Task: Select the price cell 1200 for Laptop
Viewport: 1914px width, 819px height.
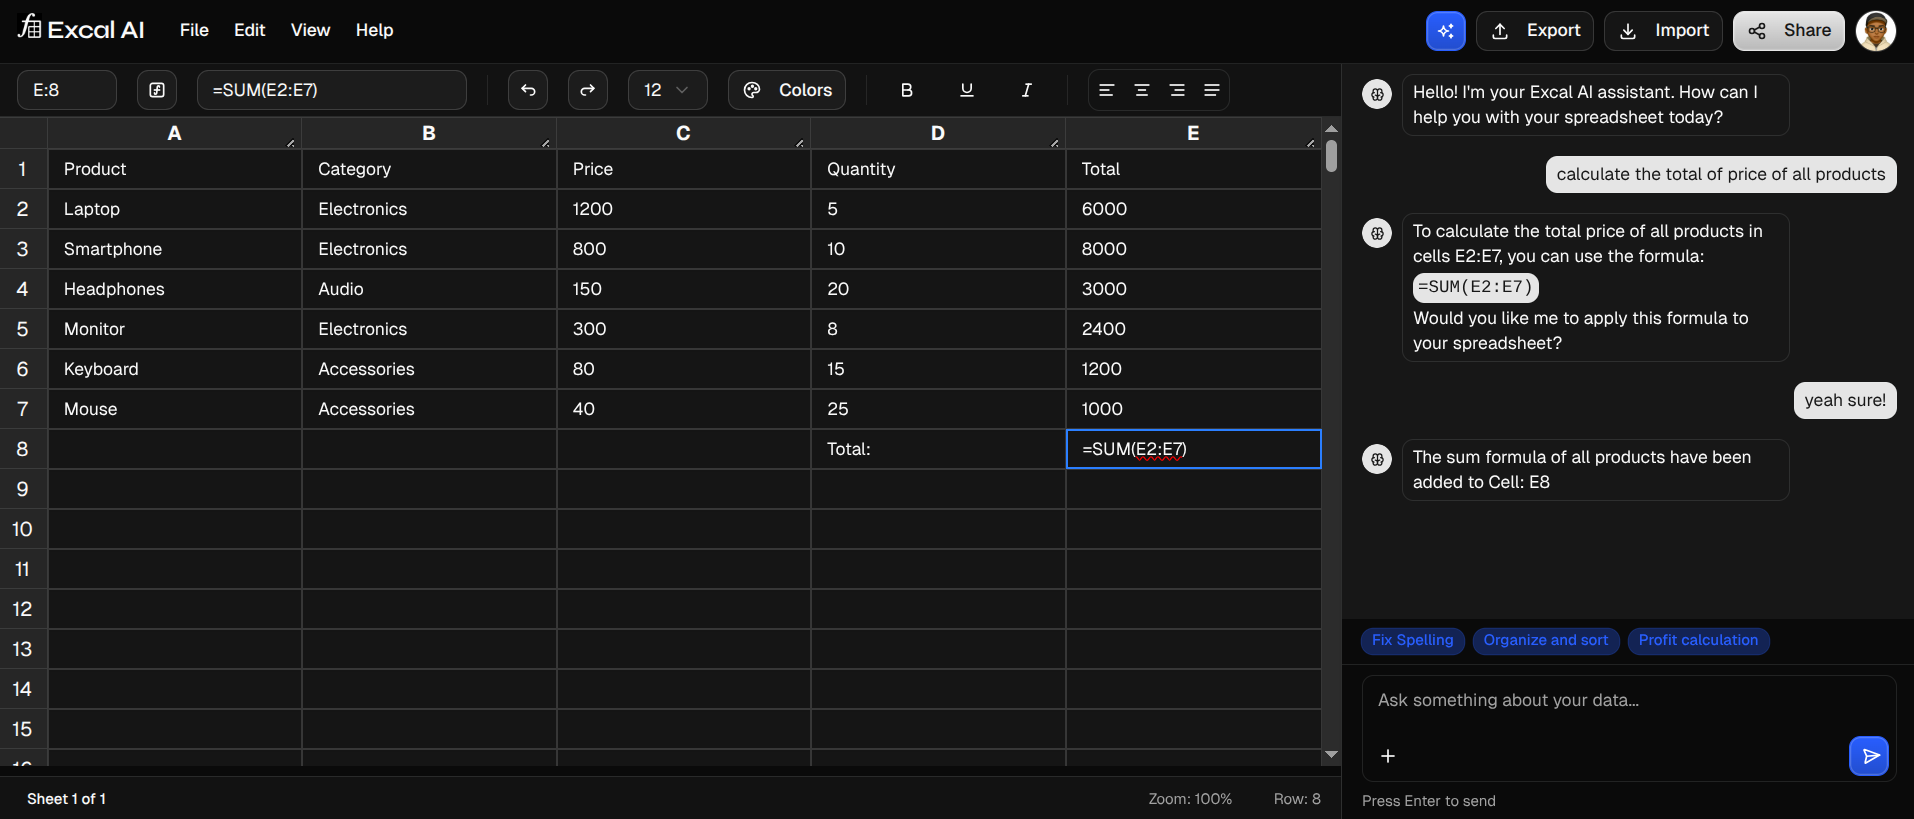Action: tap(684, 209)
